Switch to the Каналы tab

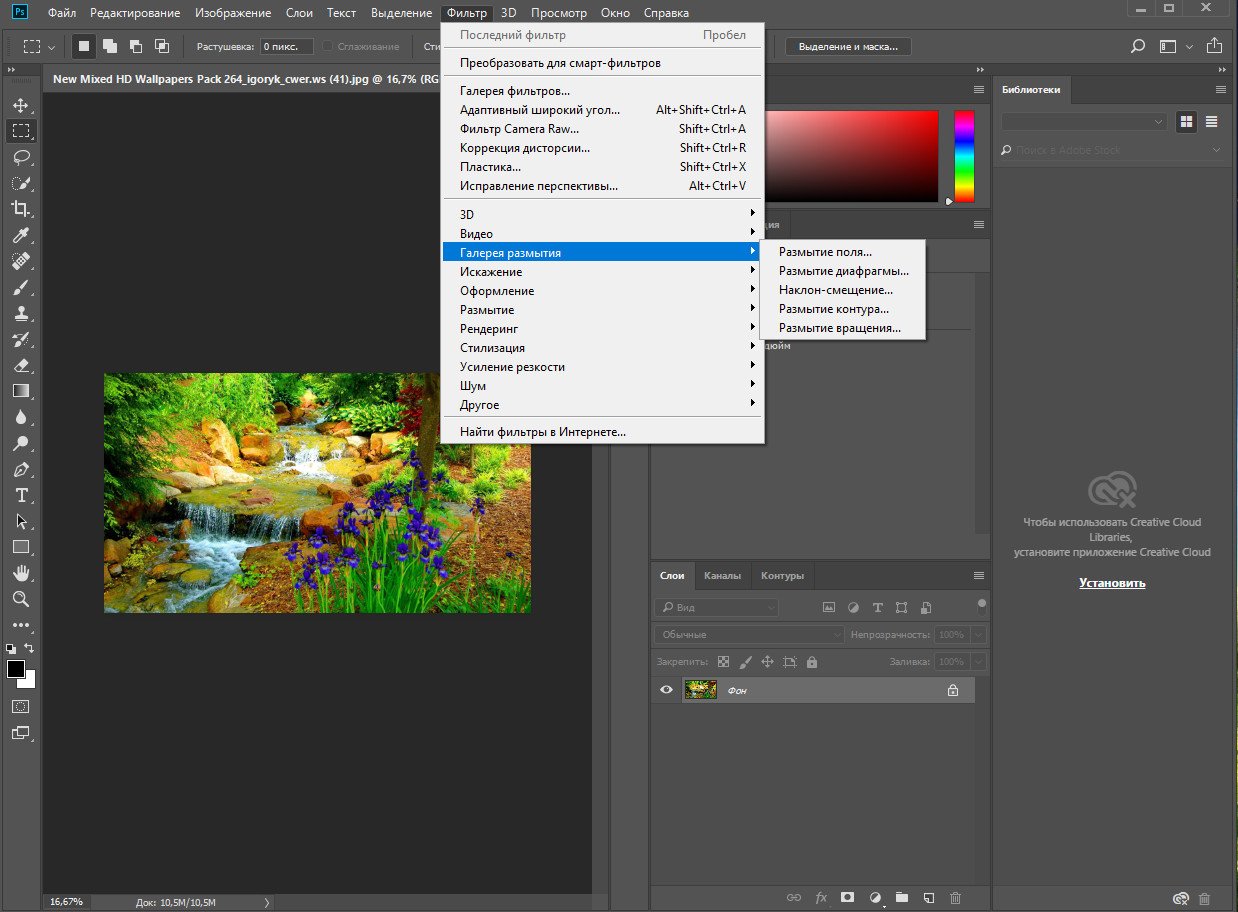(x=722, y=576)
